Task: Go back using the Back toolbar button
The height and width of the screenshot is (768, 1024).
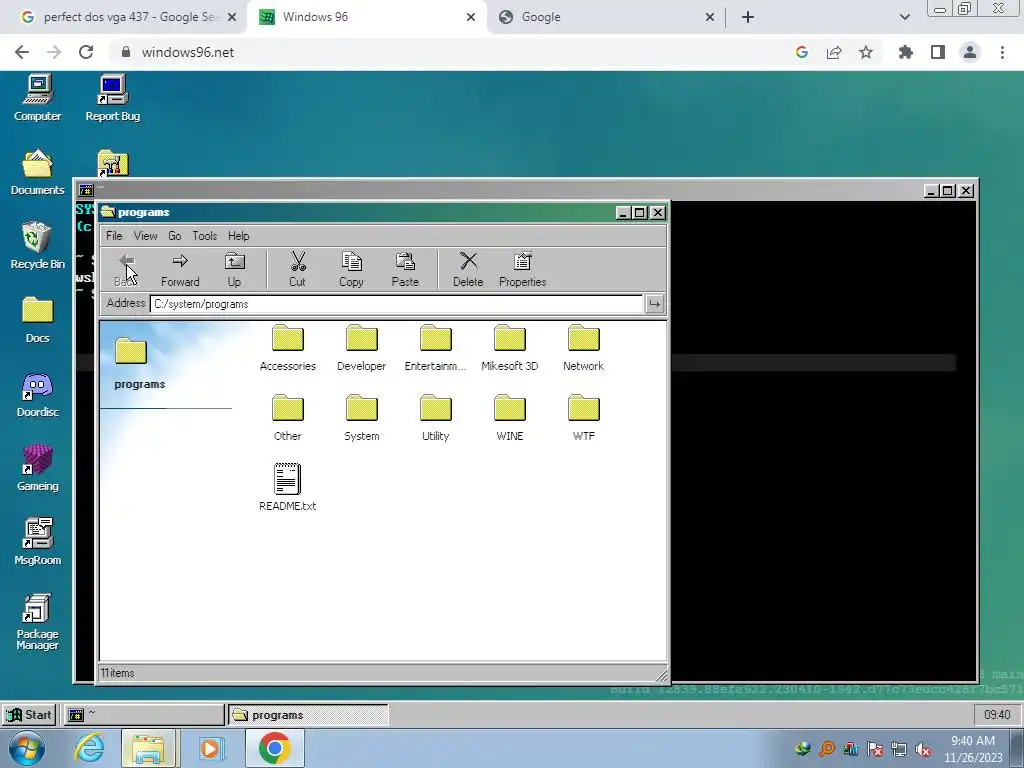Action: 125,270
